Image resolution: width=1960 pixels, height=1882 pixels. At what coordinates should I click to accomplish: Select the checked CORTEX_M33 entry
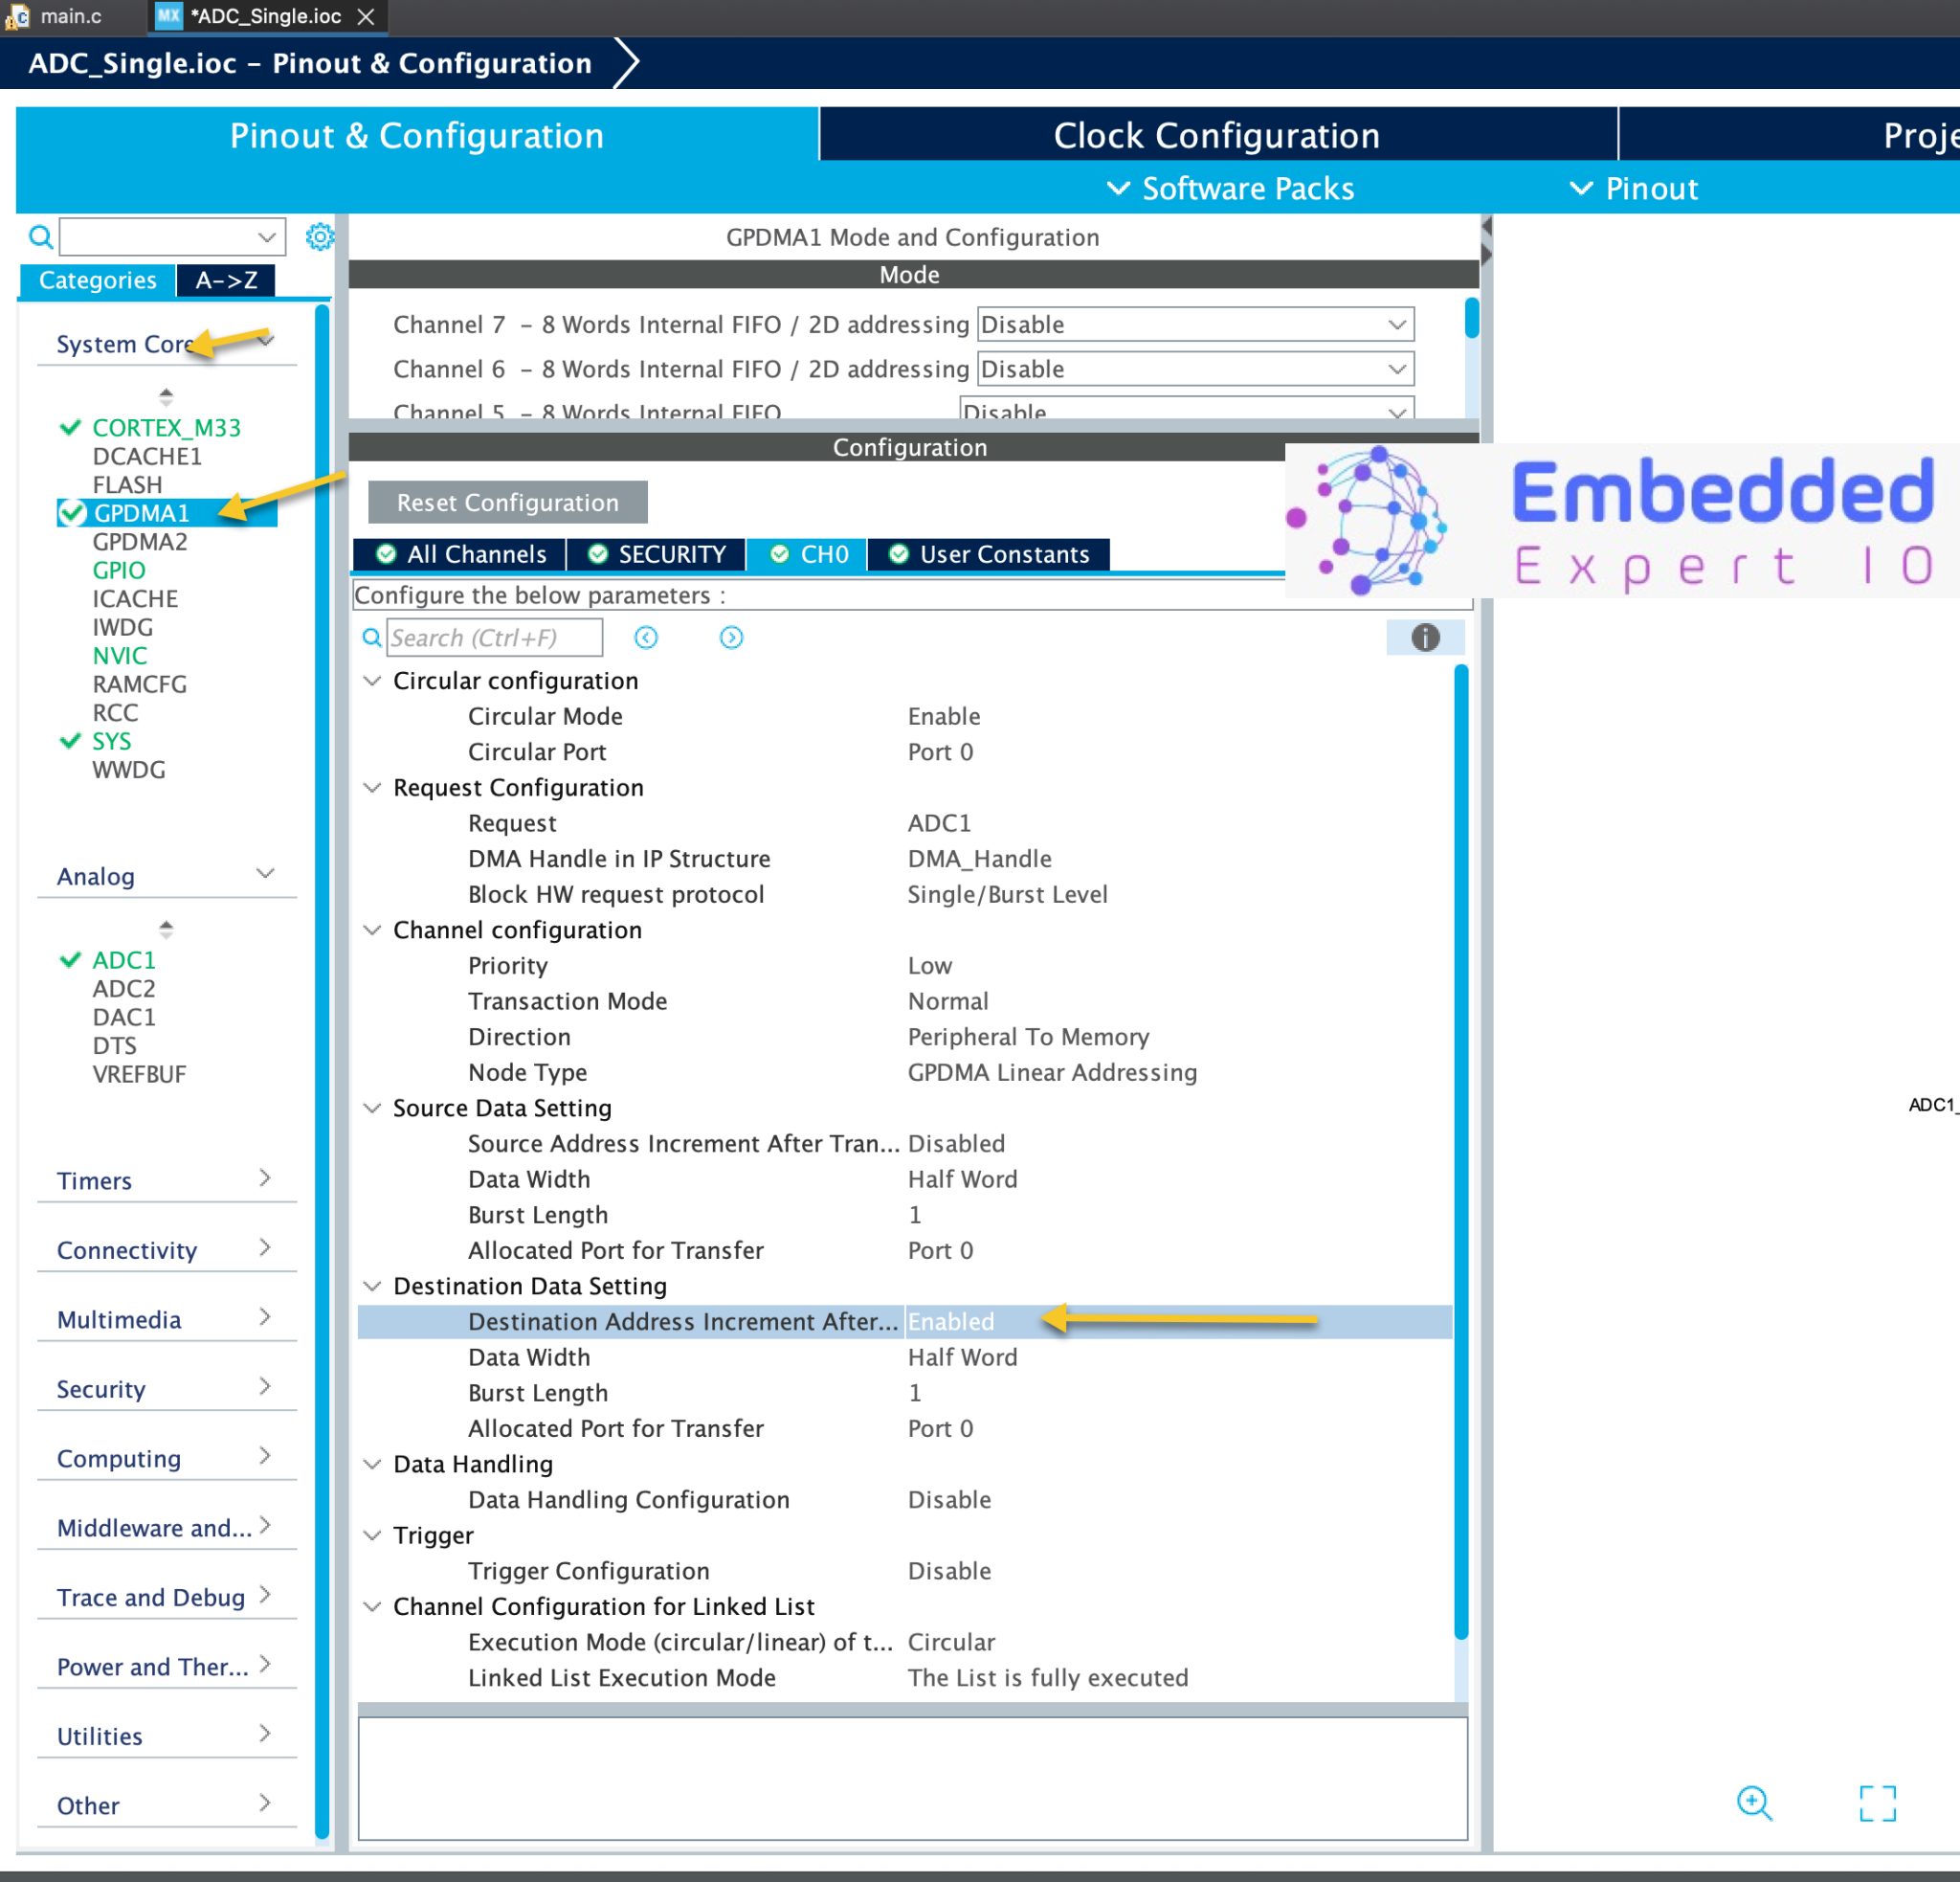(166, 428)
